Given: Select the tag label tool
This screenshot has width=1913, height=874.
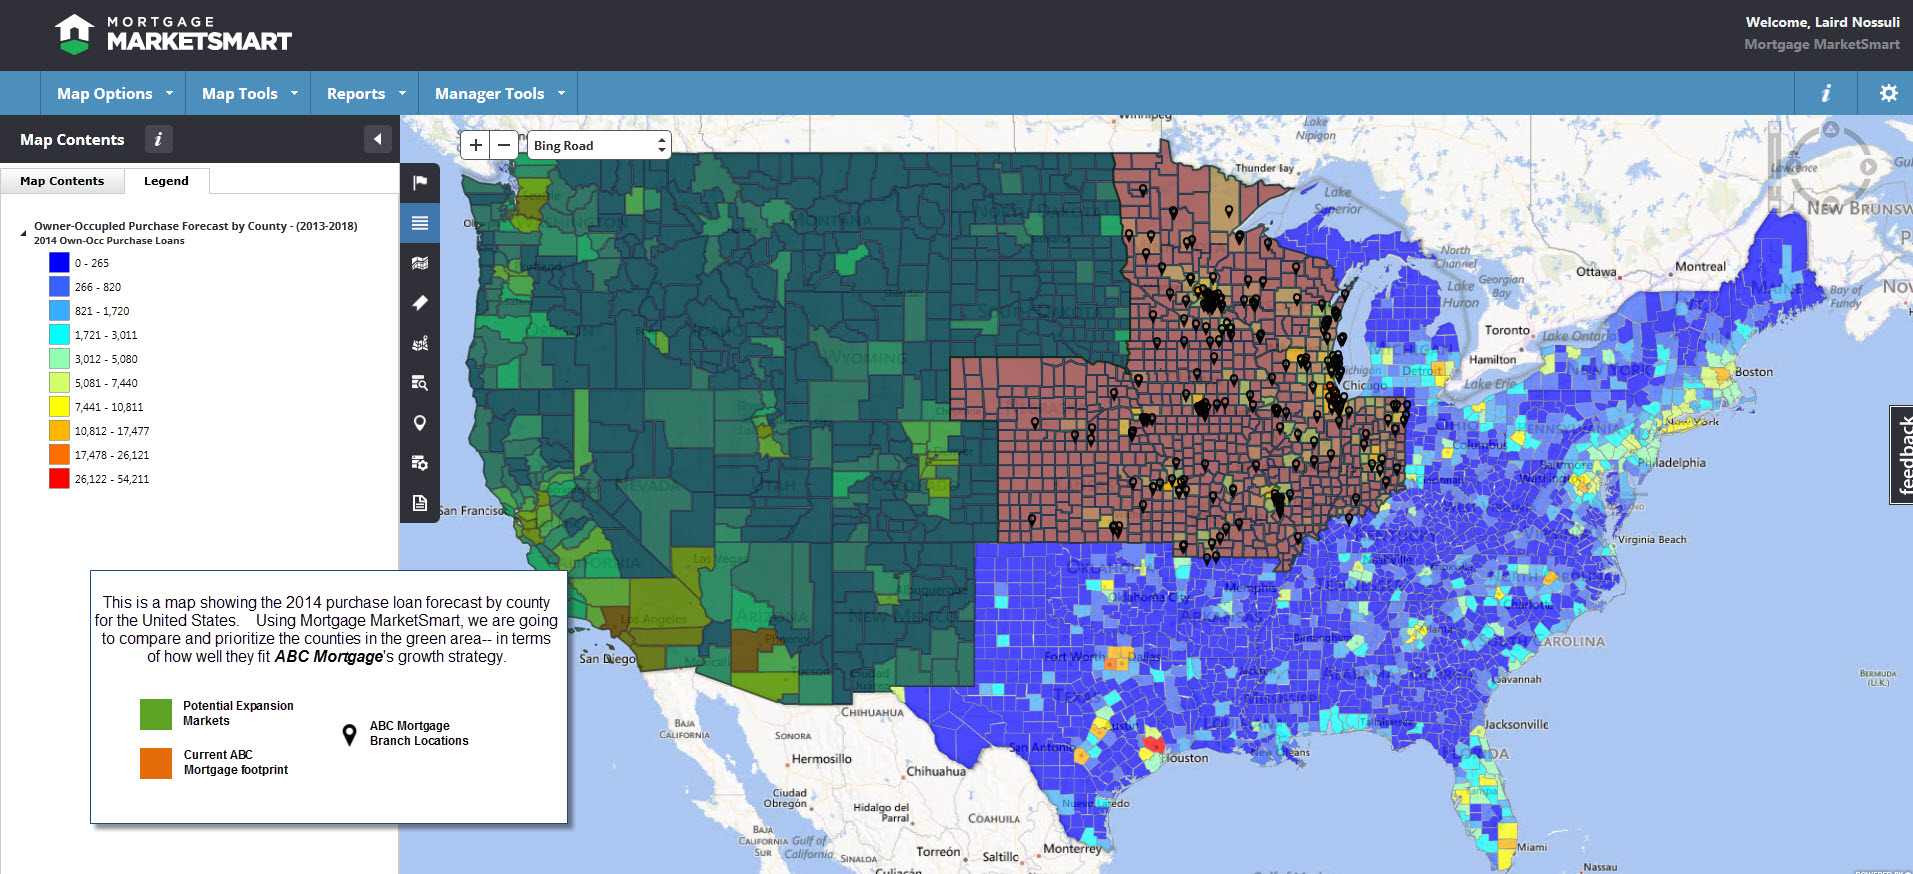Looking at the screenshot, I should click(420, 303).
